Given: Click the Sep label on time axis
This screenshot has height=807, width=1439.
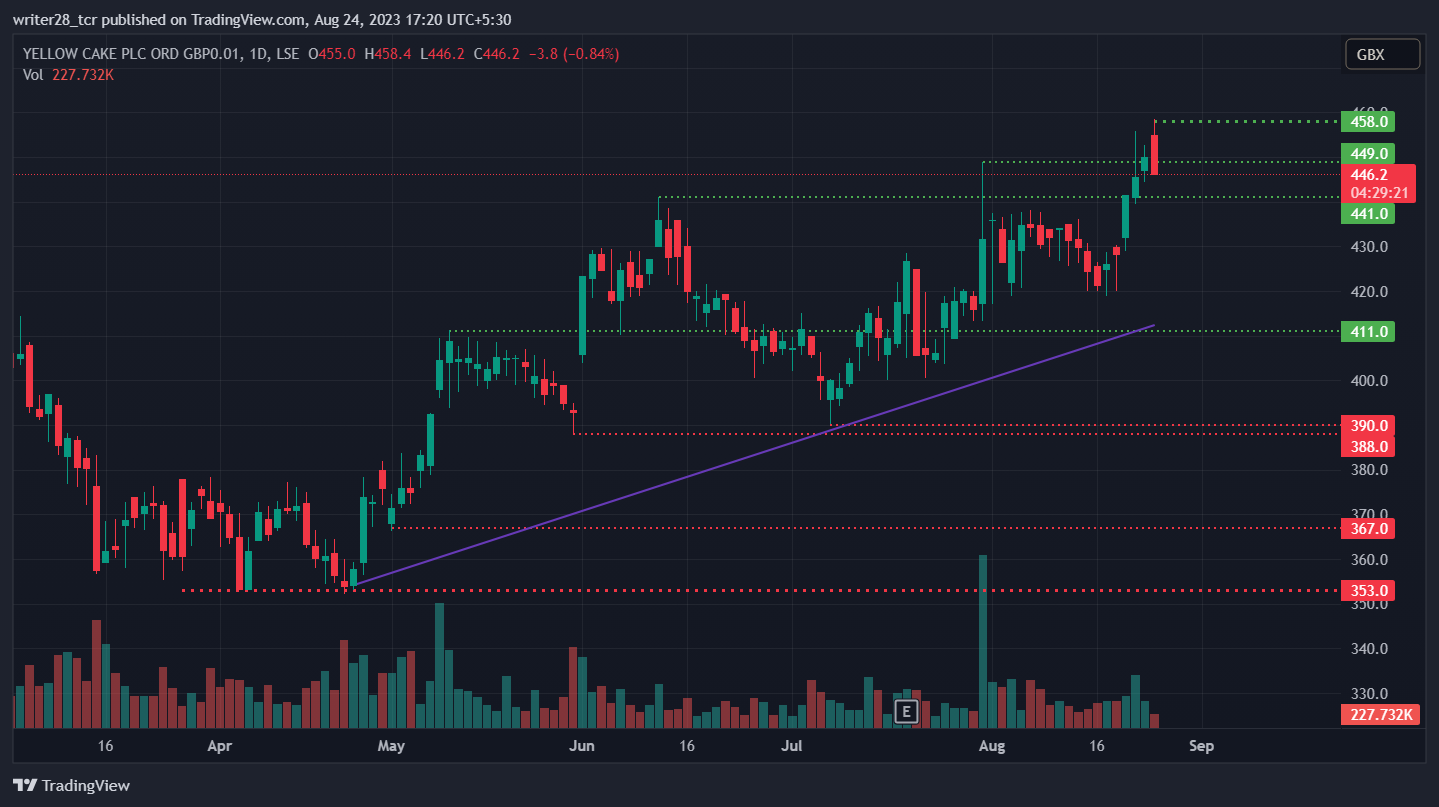Looking at the screenshot, I should point(1201,746).
